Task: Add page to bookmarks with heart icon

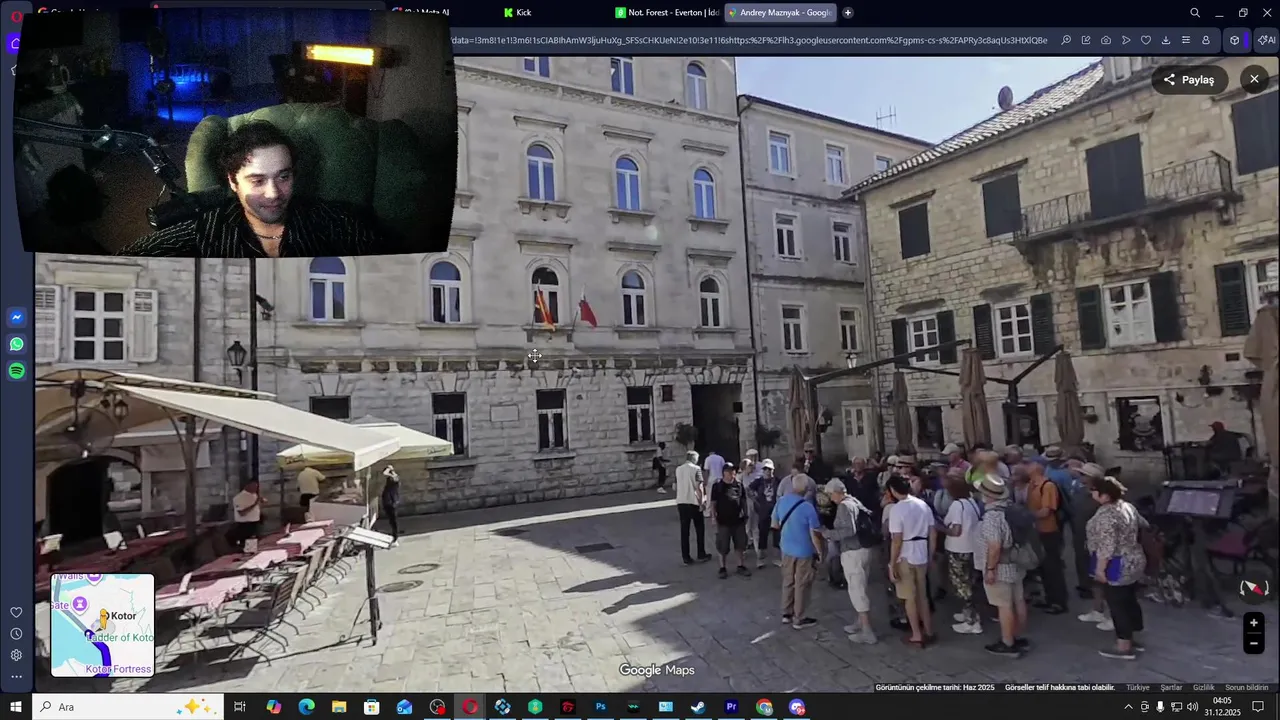Action: [x=1146, y=40]
